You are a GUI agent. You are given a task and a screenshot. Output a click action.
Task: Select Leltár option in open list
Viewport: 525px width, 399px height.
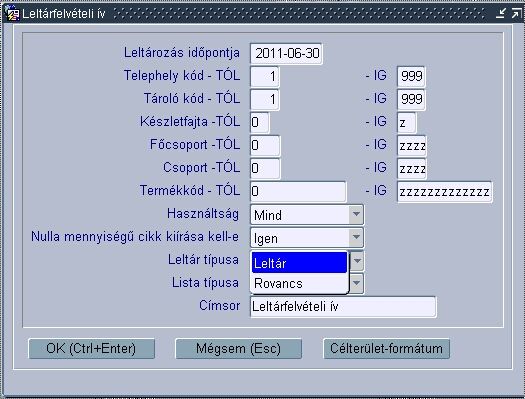pyautogui.click(x=299, y=263)
